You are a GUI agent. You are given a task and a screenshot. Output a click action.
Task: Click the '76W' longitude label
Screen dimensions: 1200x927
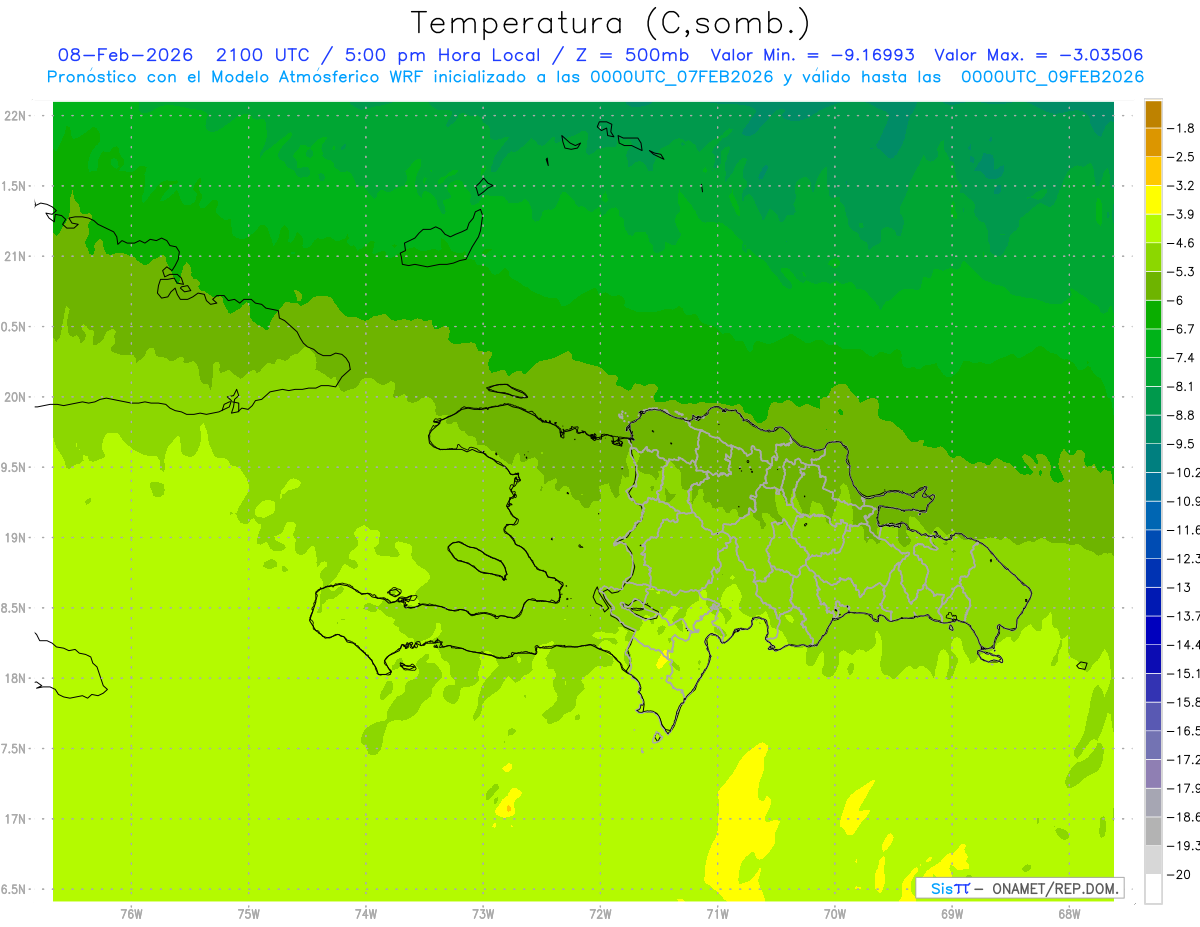click(x=131, y=914)
